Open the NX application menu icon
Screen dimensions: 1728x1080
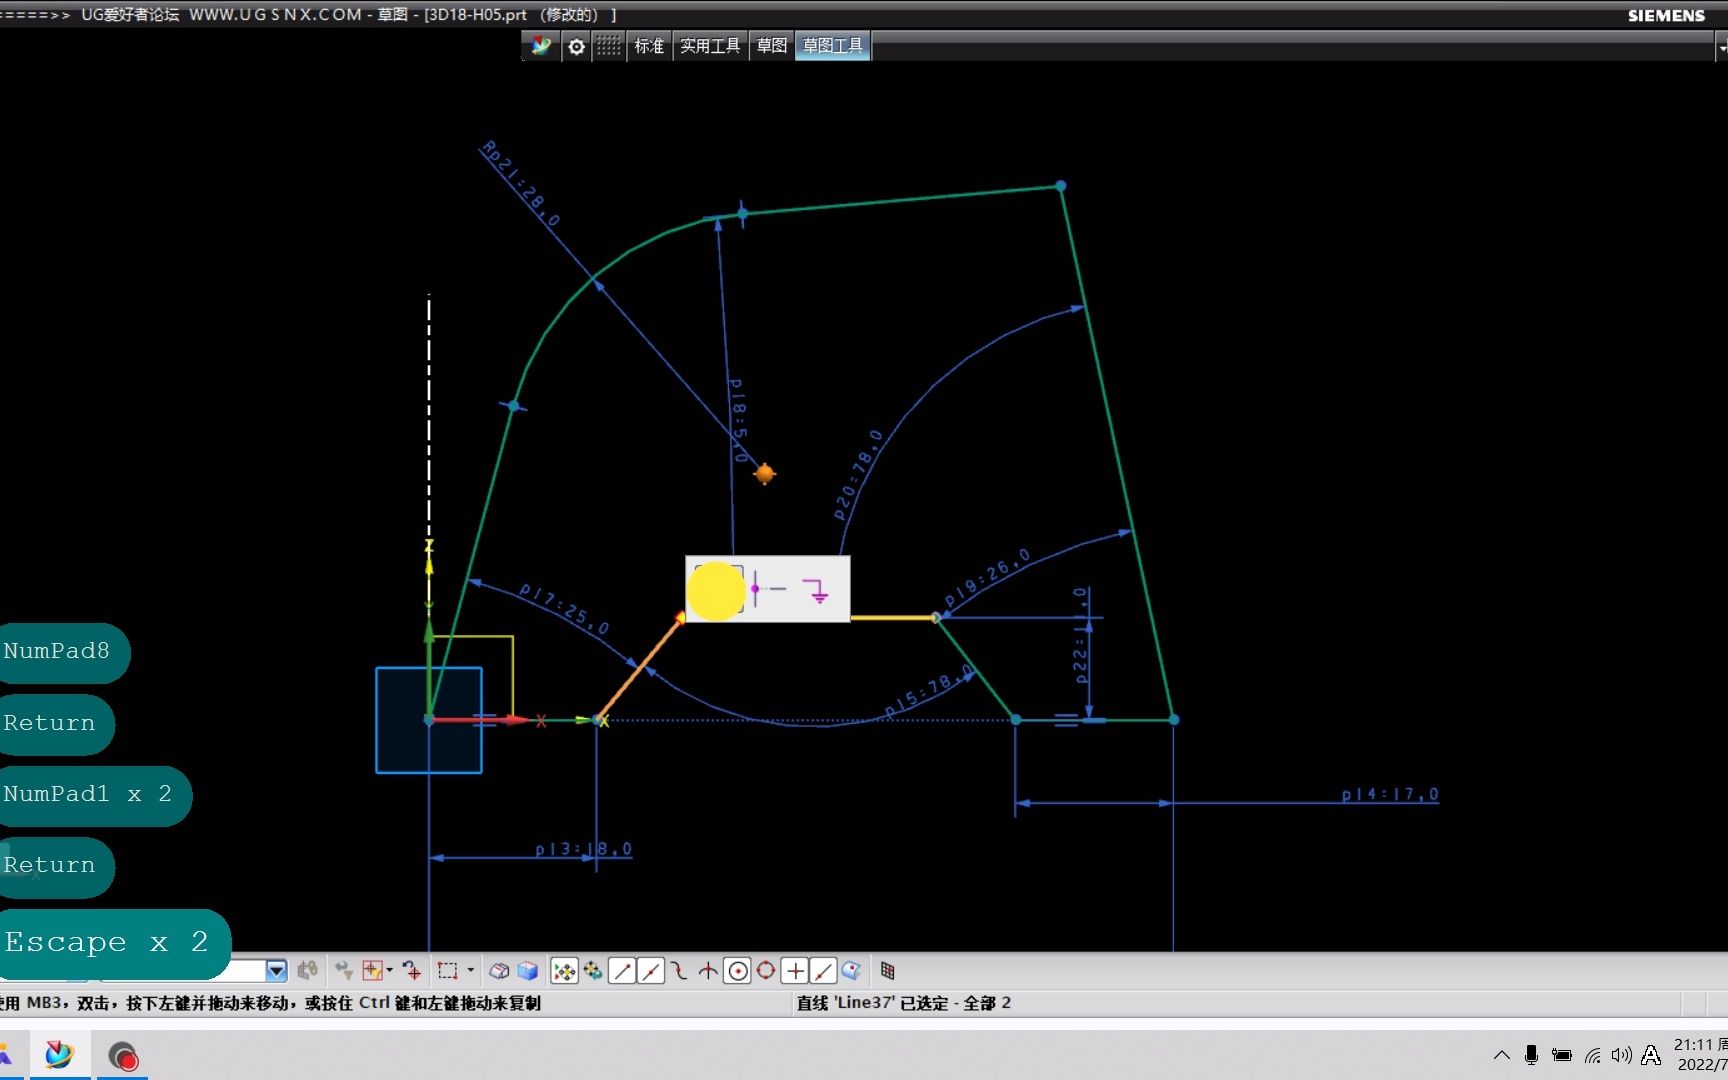coord(541,46)
